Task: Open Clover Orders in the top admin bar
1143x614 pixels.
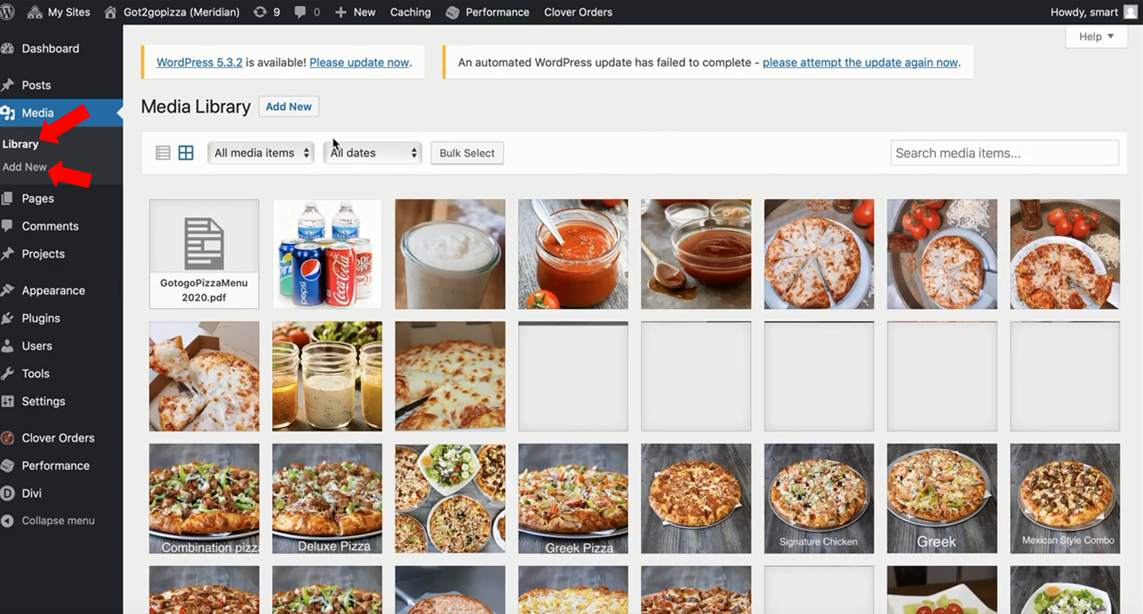Action: pyautogui.click(x=578, y=12)
